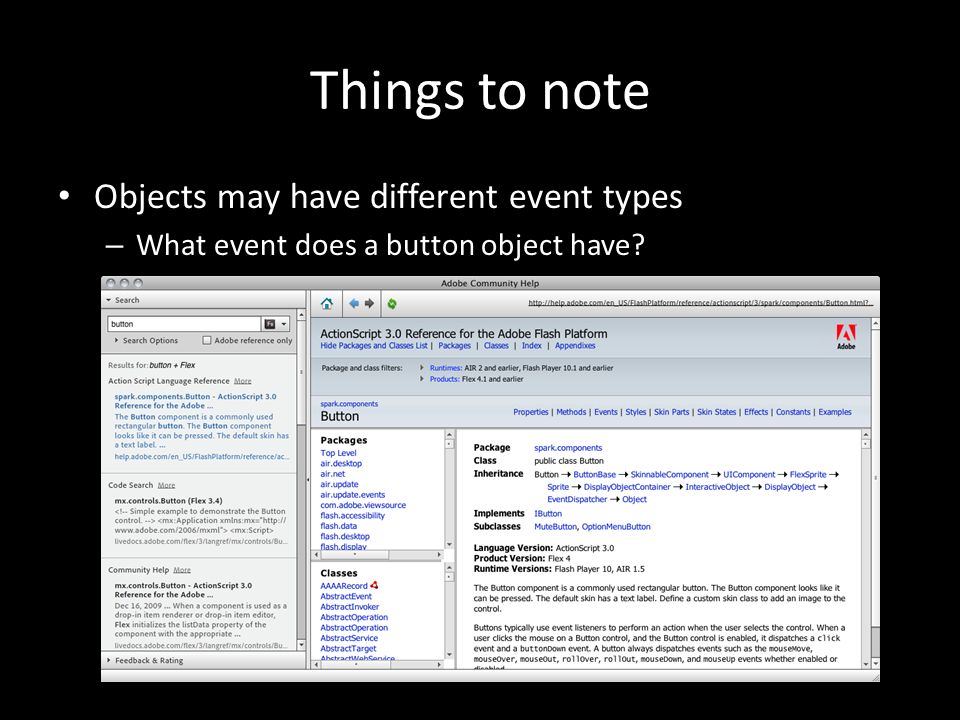Screen dimensions: 960x720
Task: Go to the Home page icon
Action: (x=327, y=304)
